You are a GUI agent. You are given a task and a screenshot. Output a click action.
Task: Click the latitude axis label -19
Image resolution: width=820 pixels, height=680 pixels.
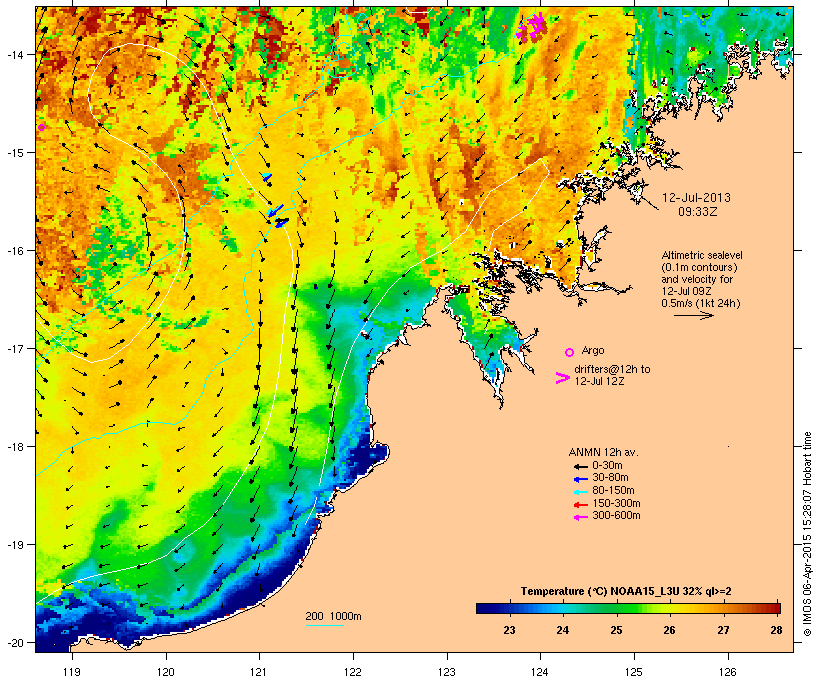pyautogui.click(x=14, y=545)
